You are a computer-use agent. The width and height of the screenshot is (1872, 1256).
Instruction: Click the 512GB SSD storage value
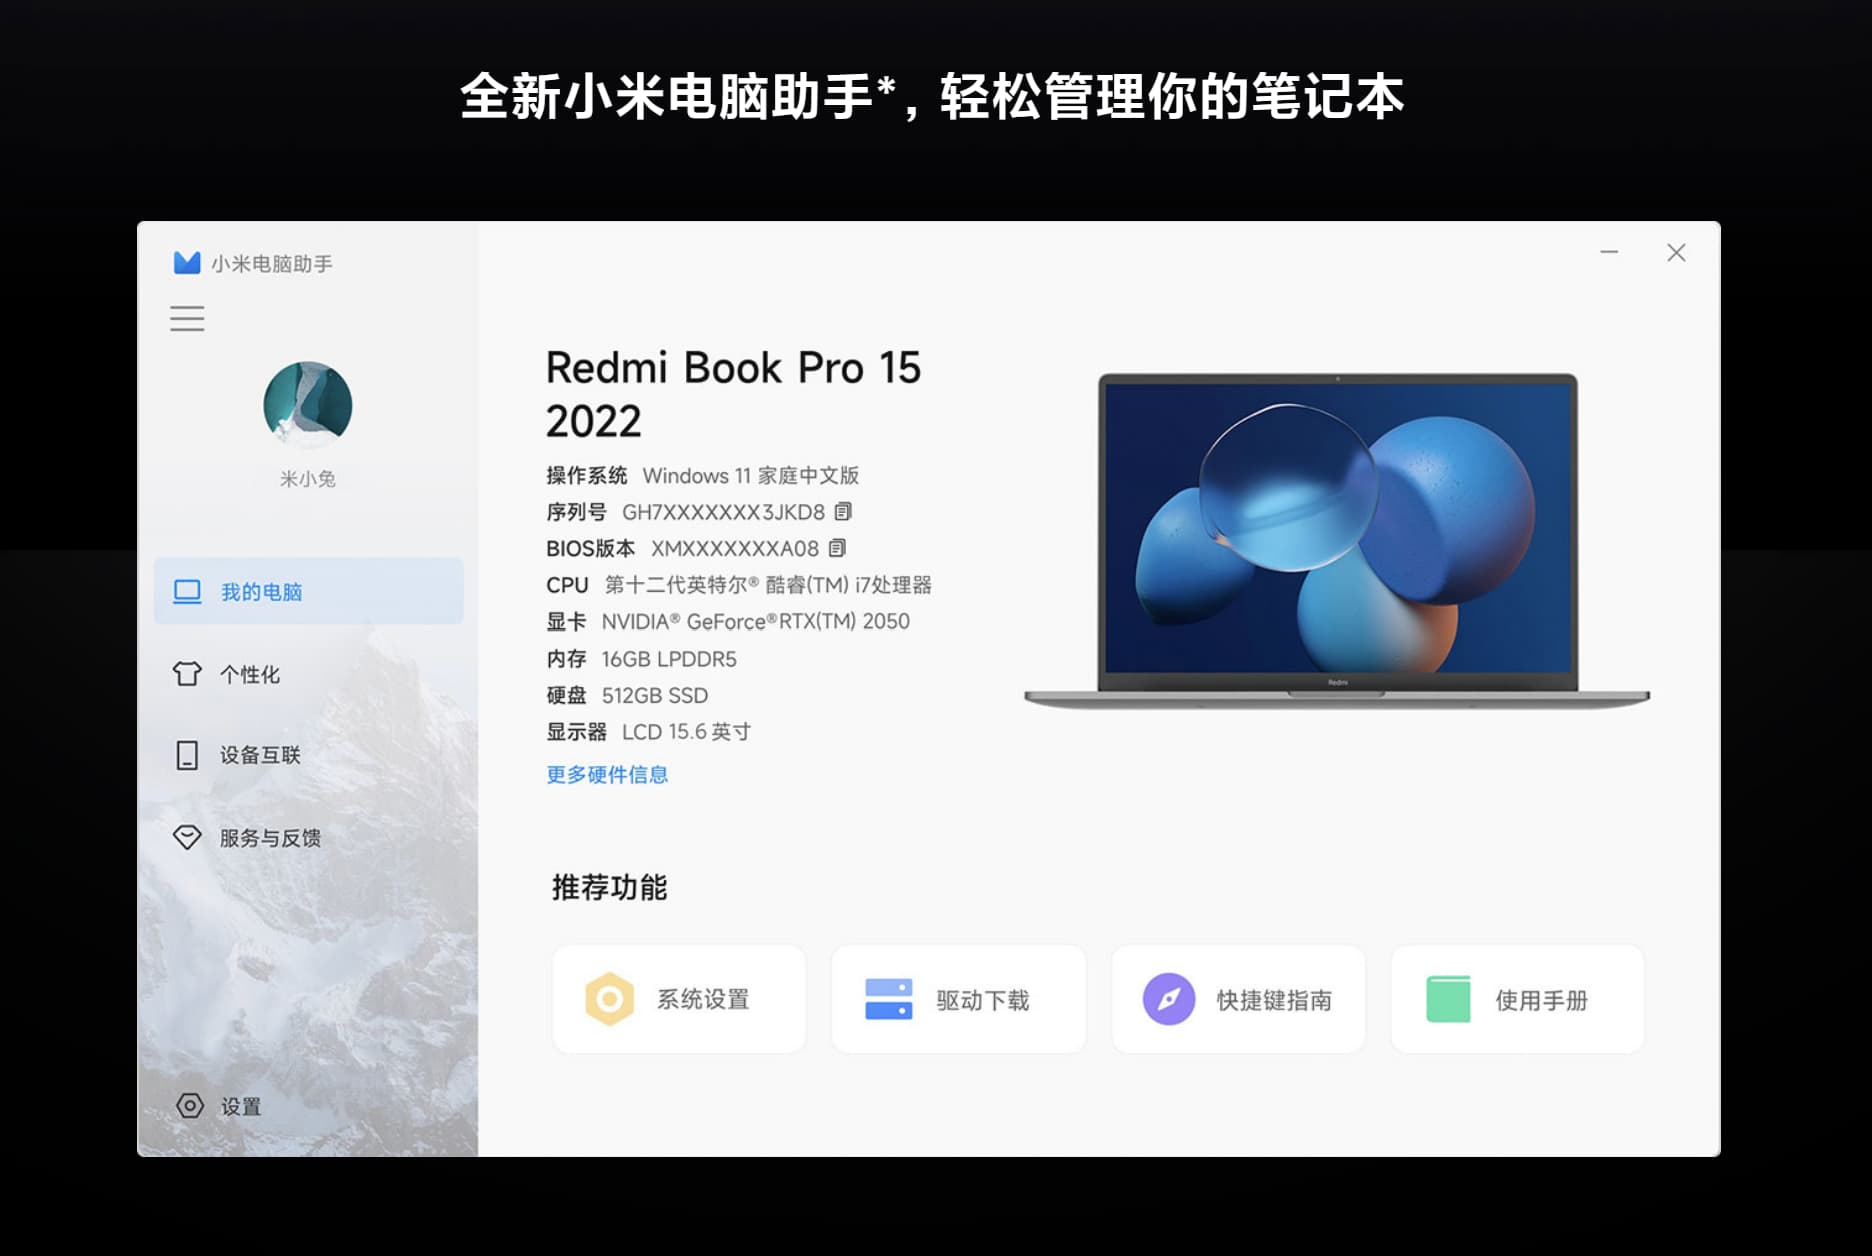coord(655,695)
